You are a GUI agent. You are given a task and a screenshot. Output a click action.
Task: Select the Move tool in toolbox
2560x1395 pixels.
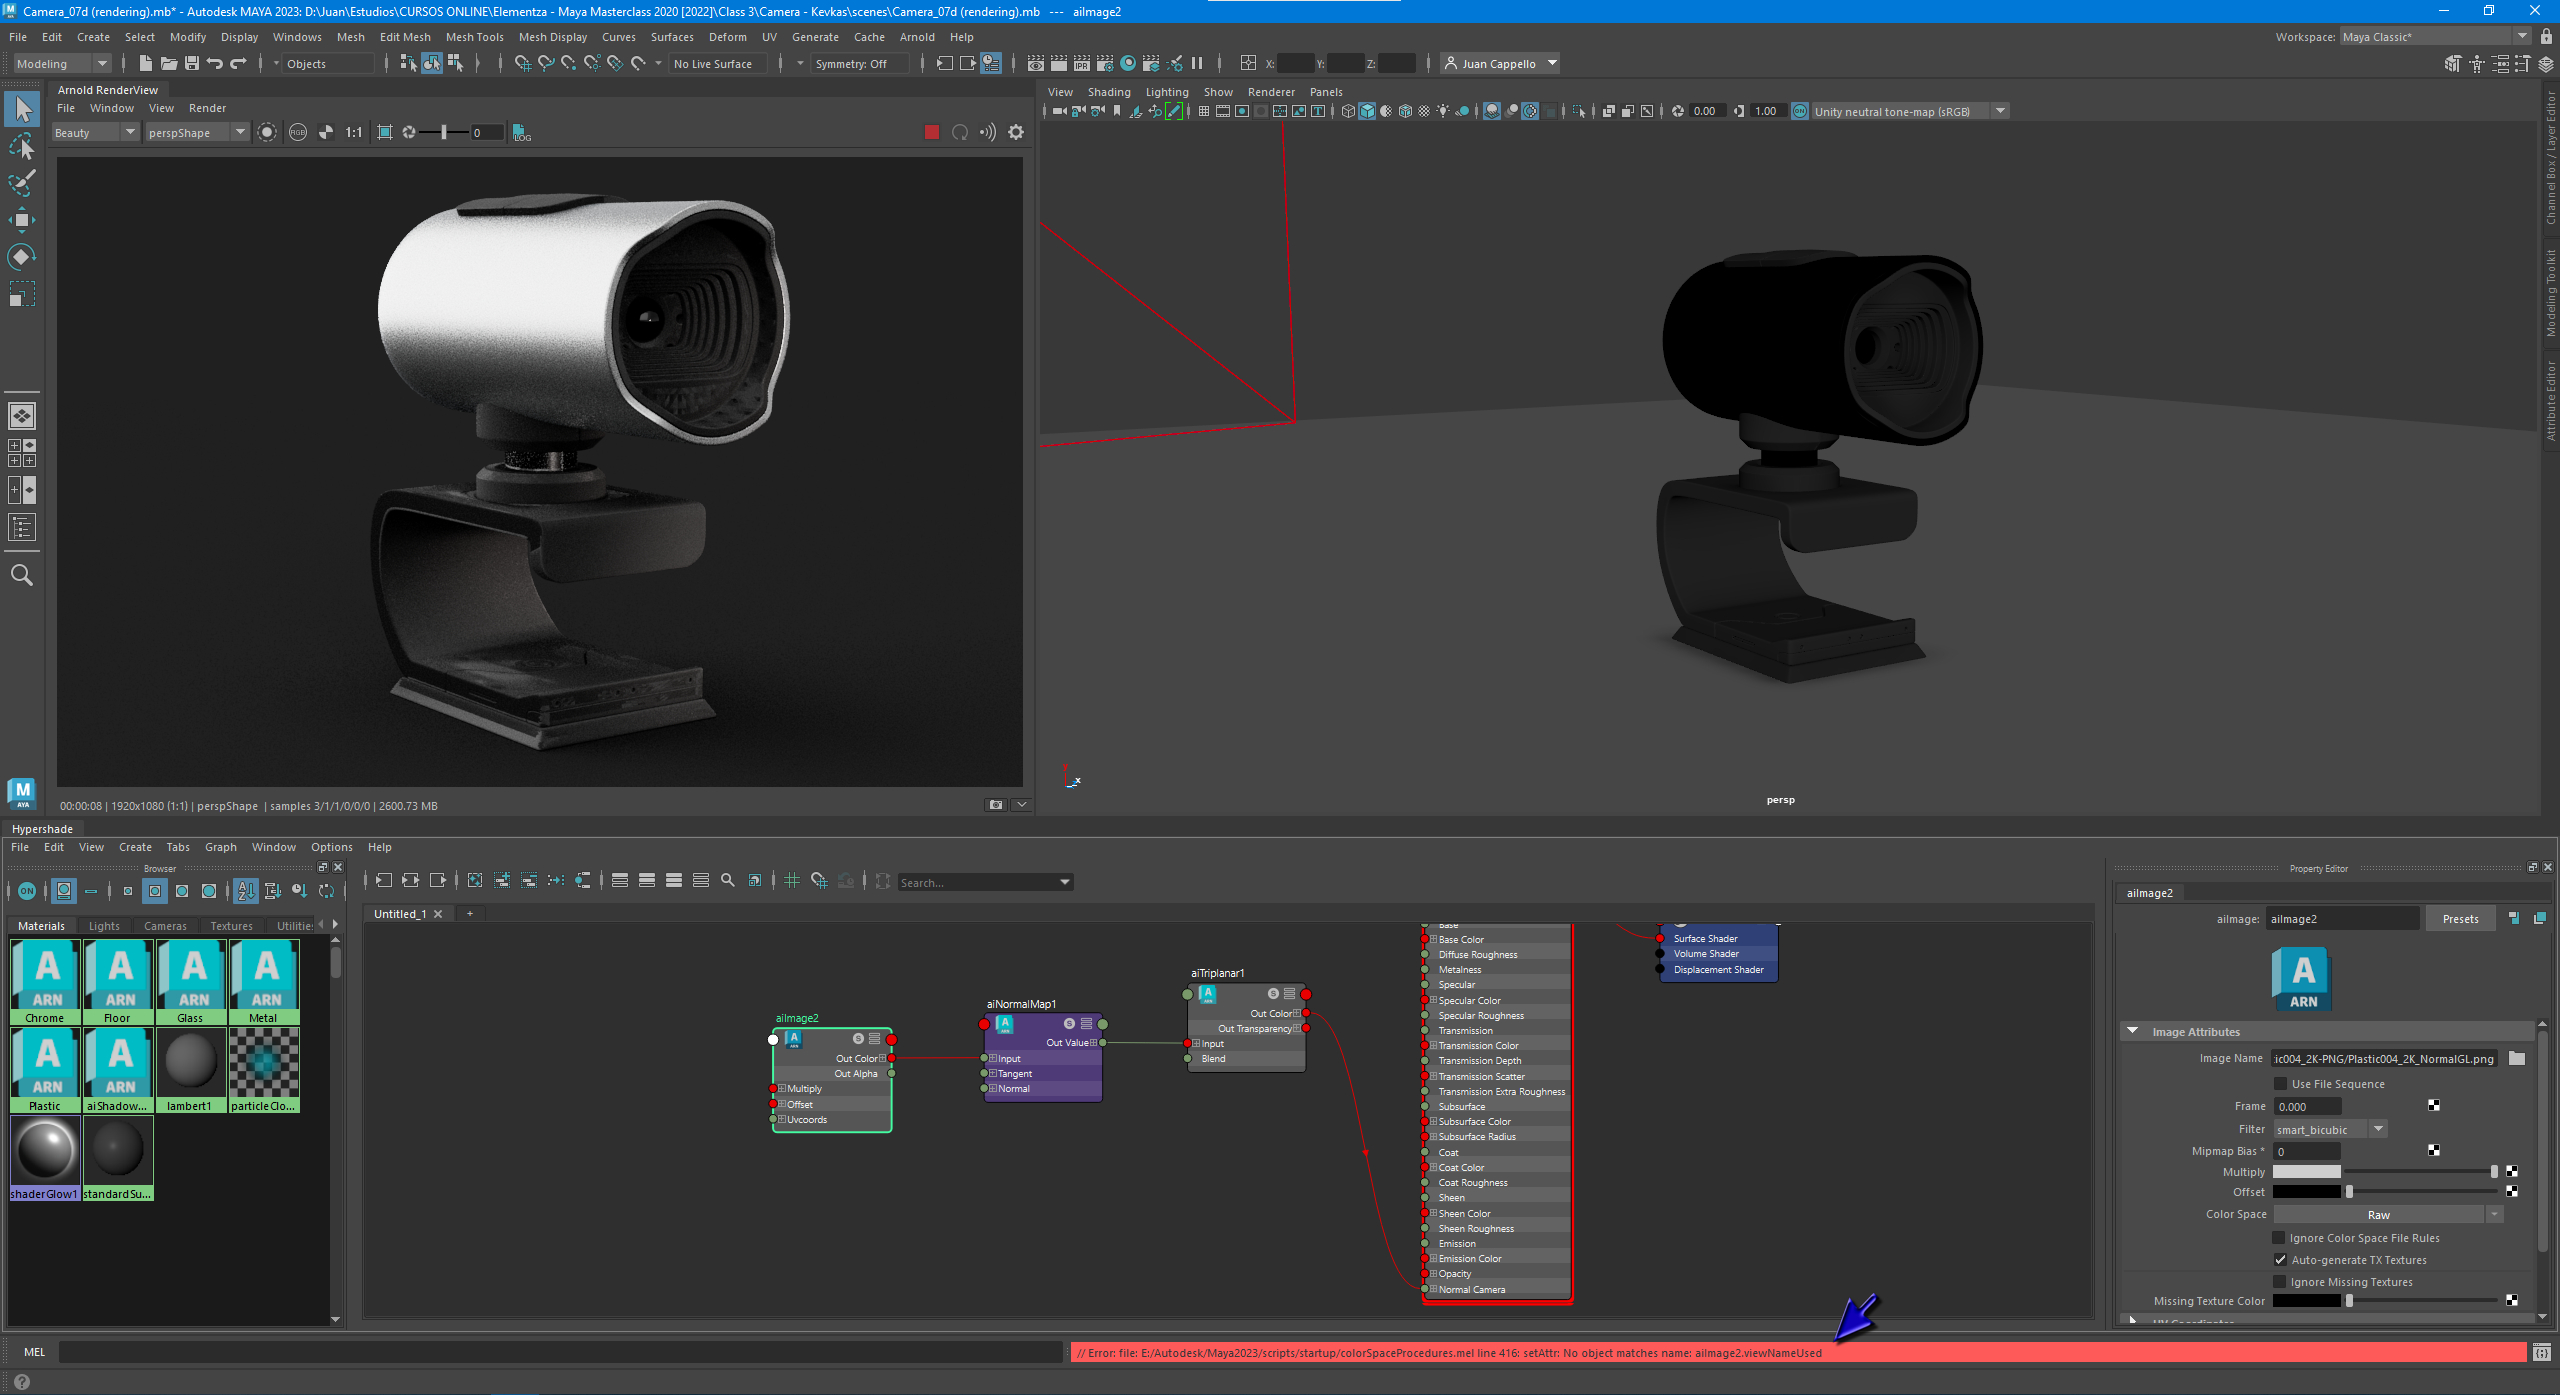[21, 220]
